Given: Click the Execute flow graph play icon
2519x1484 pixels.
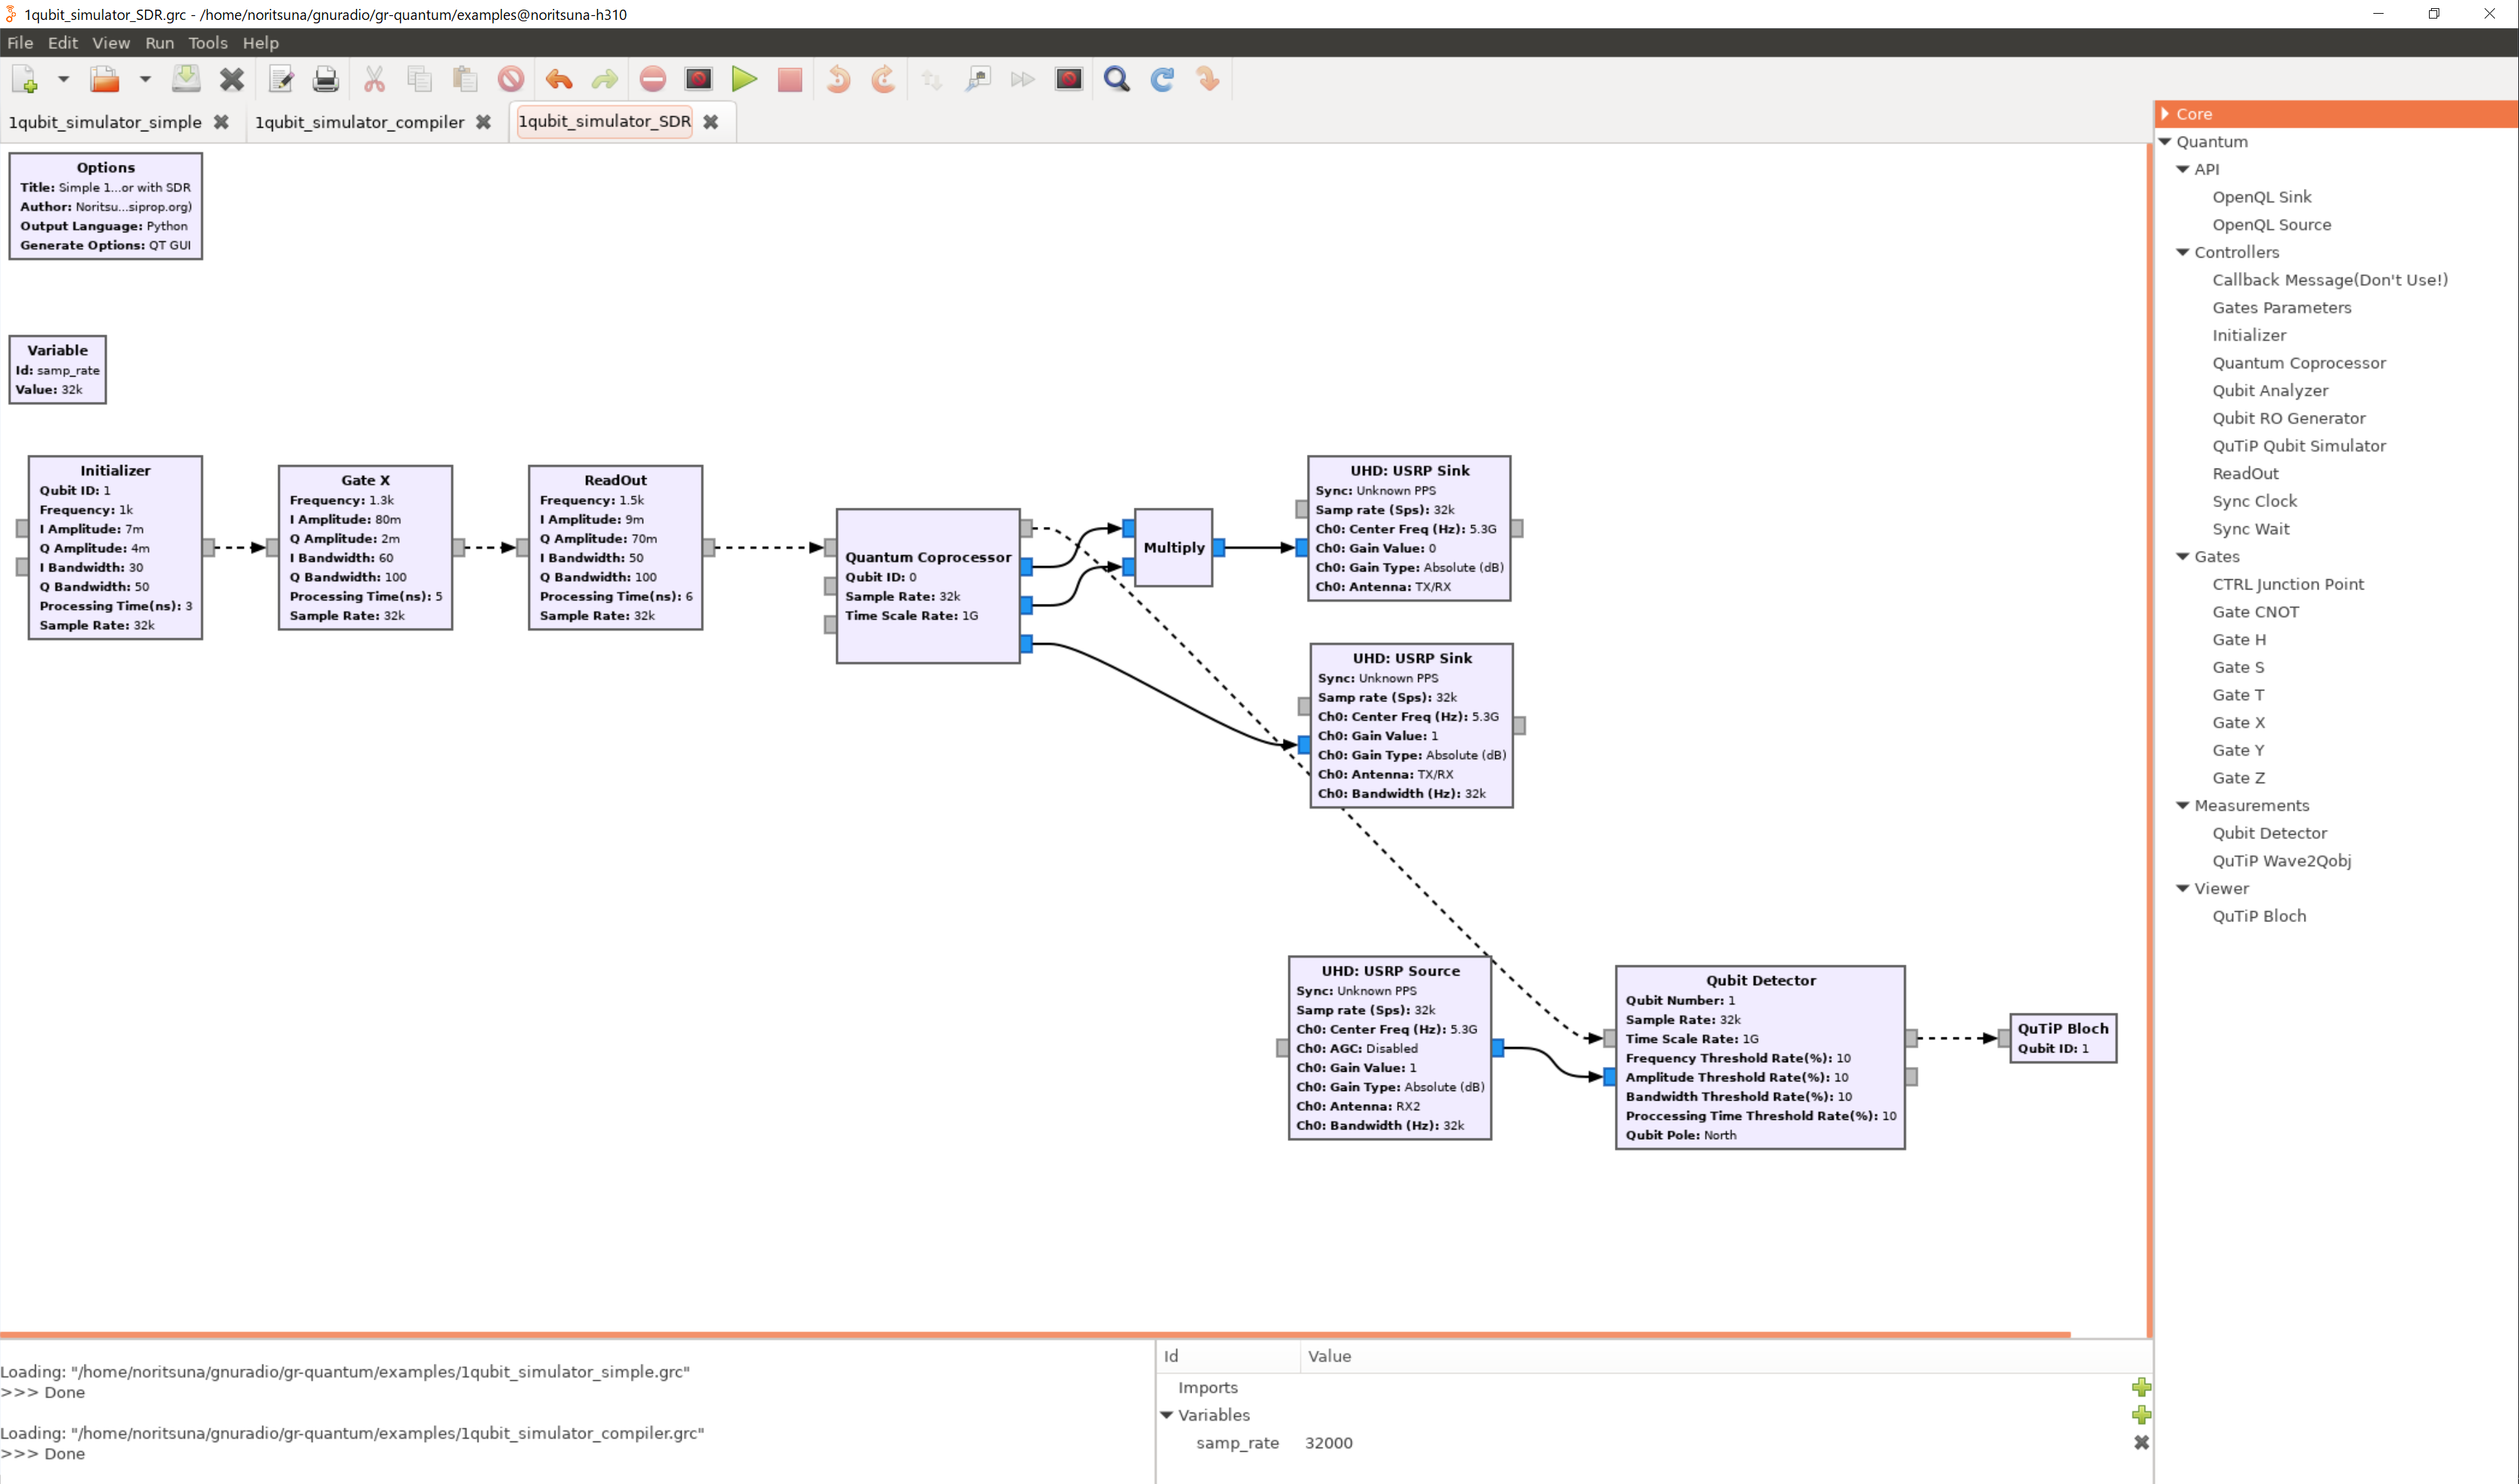Looking at the screenshot, I should click(743, 79).
